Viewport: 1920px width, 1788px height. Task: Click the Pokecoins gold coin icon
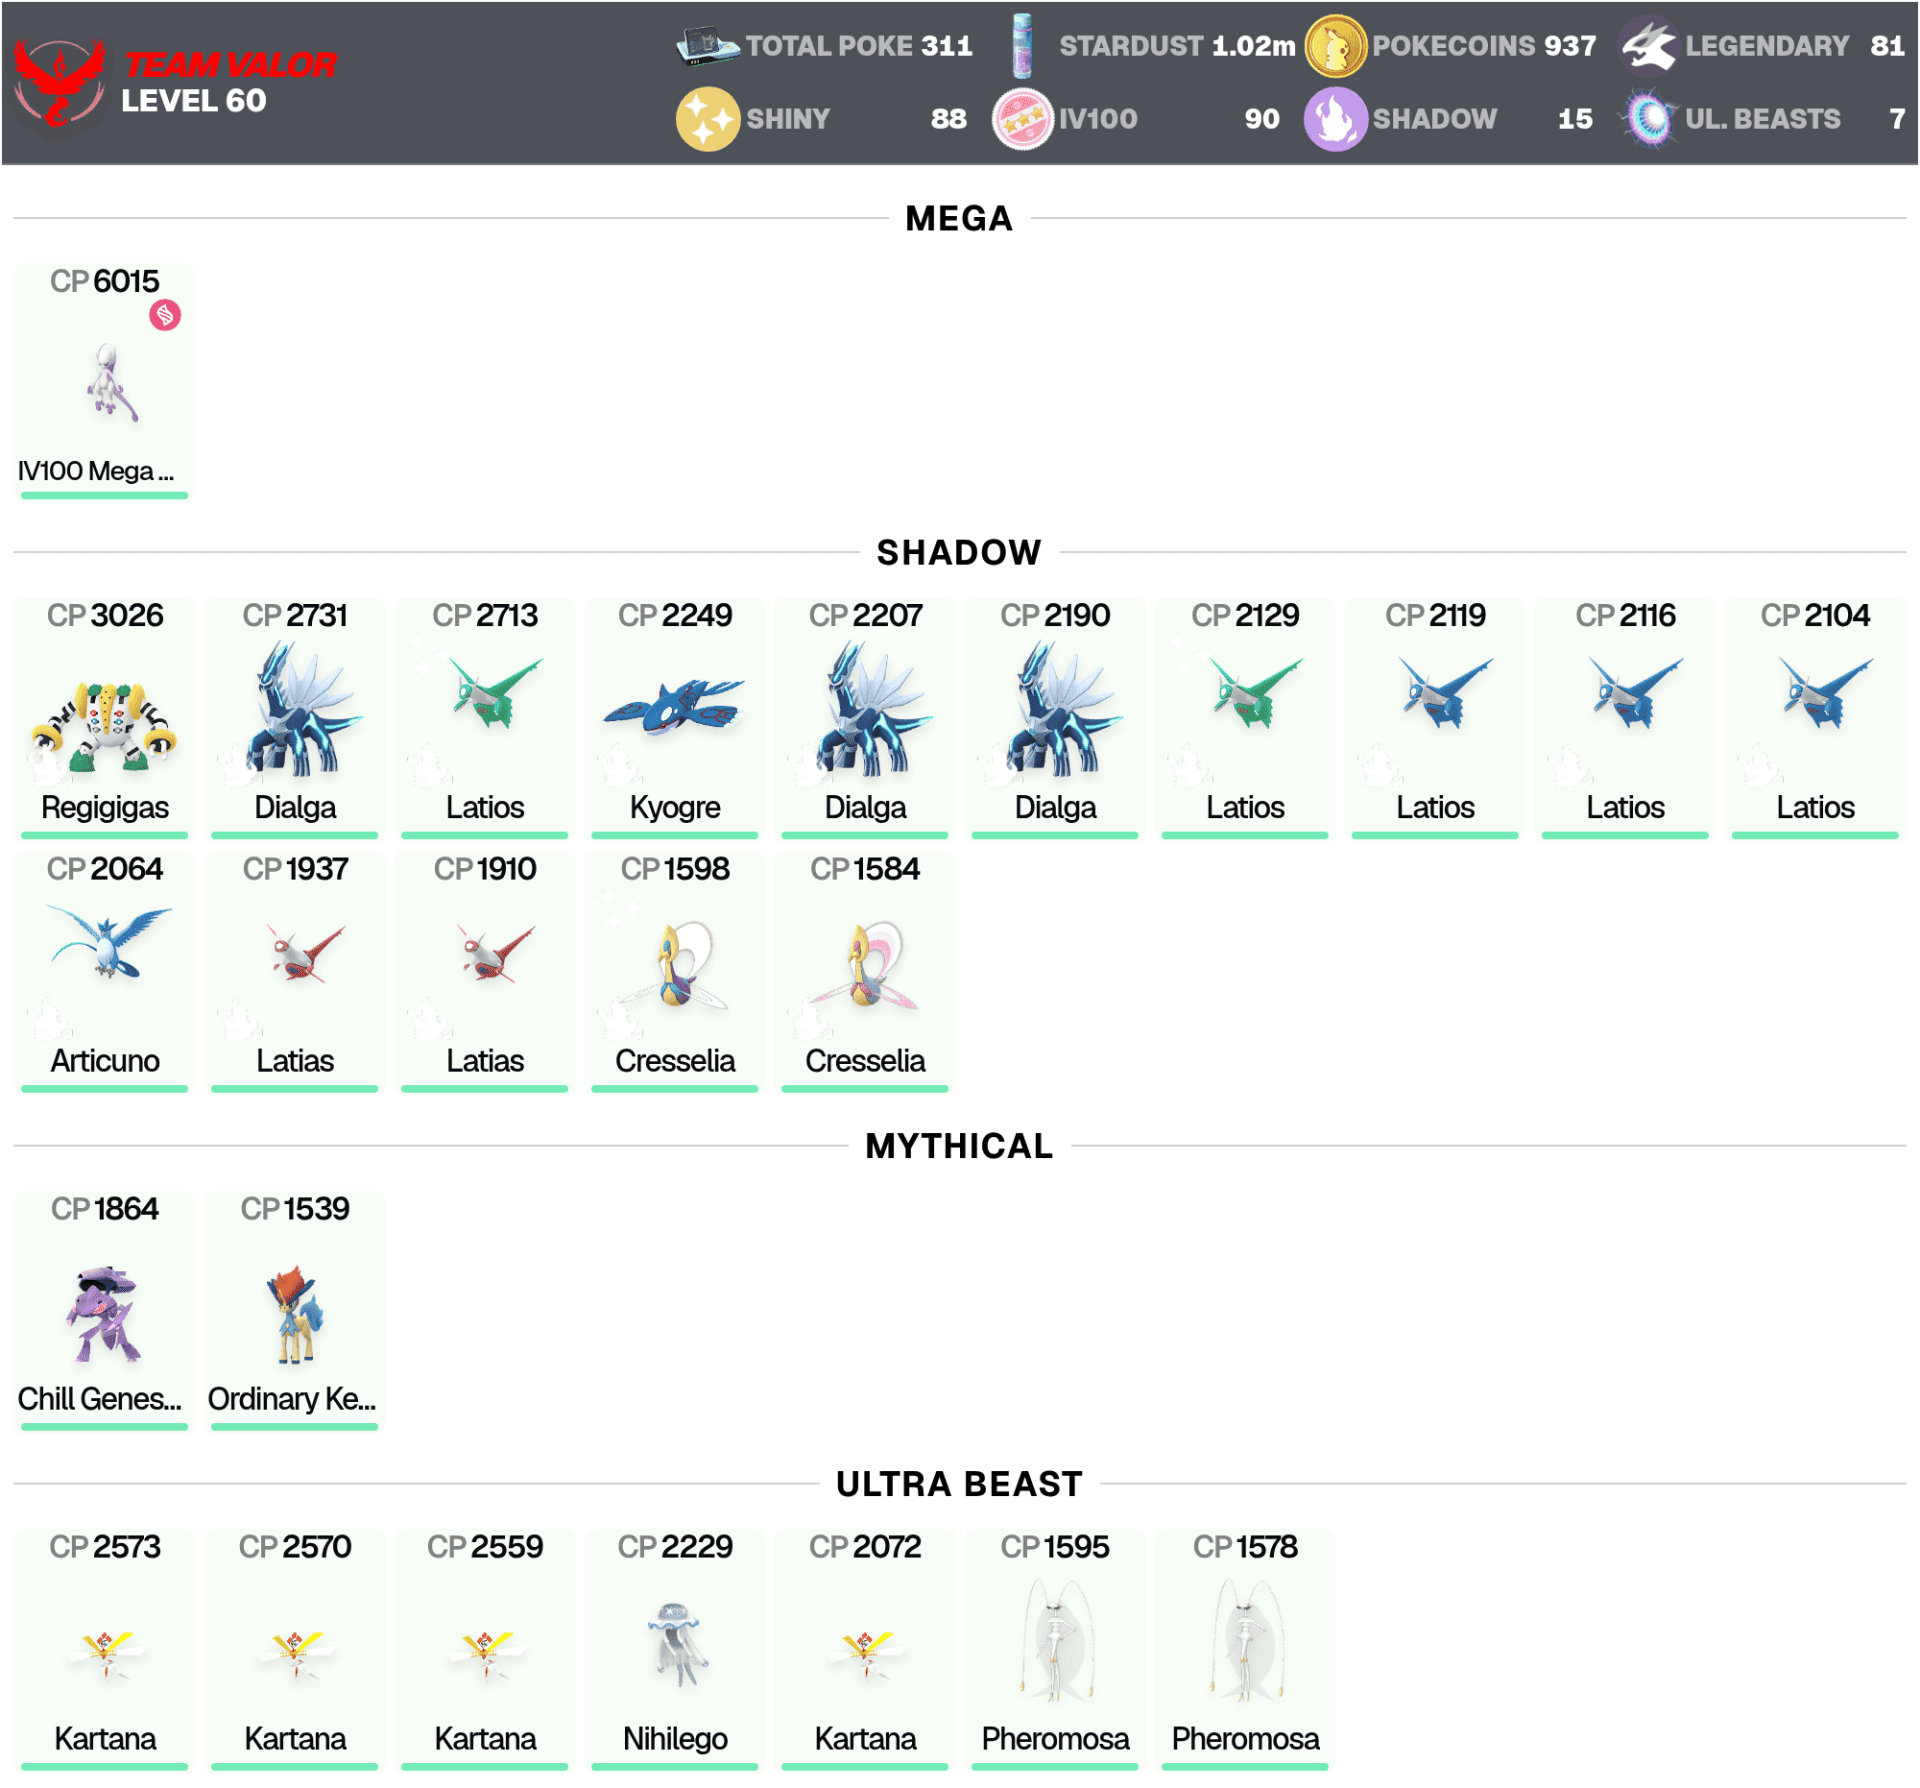pyautogui.click(x=1335, y=46)
